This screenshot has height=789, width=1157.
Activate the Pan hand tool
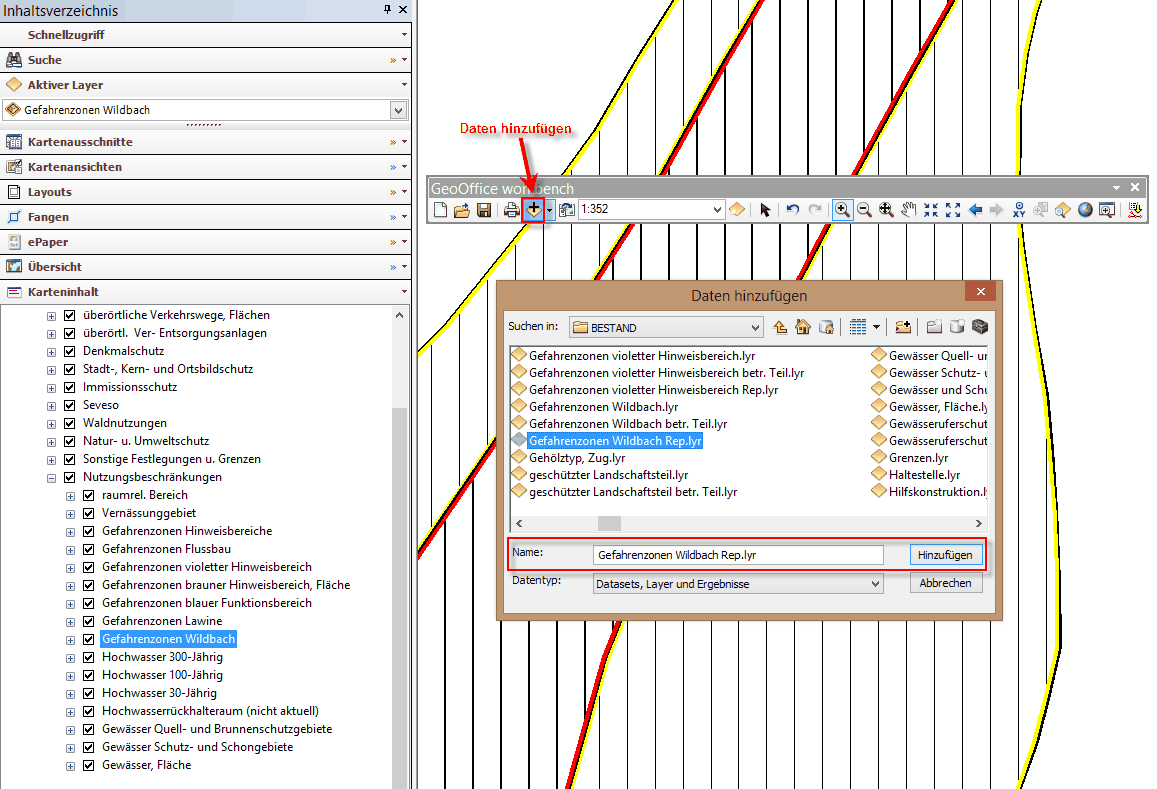pyautogui.click(x=908, y=210)
